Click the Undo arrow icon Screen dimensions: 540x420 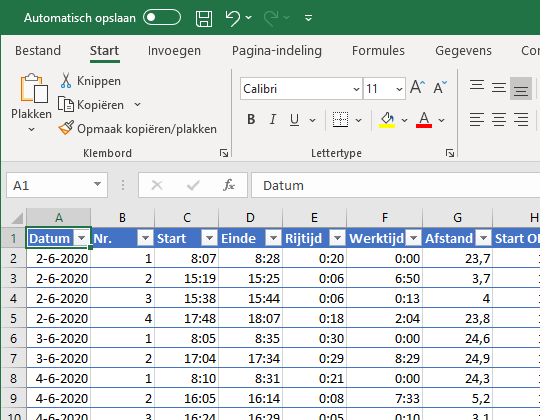coord(232,18)
